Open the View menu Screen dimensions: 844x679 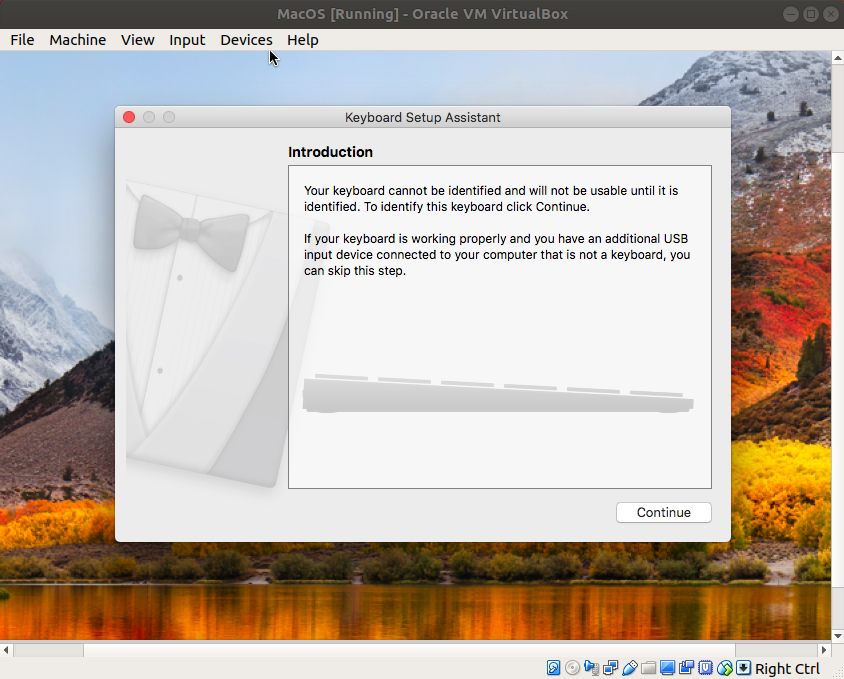(x=137, y=40)
